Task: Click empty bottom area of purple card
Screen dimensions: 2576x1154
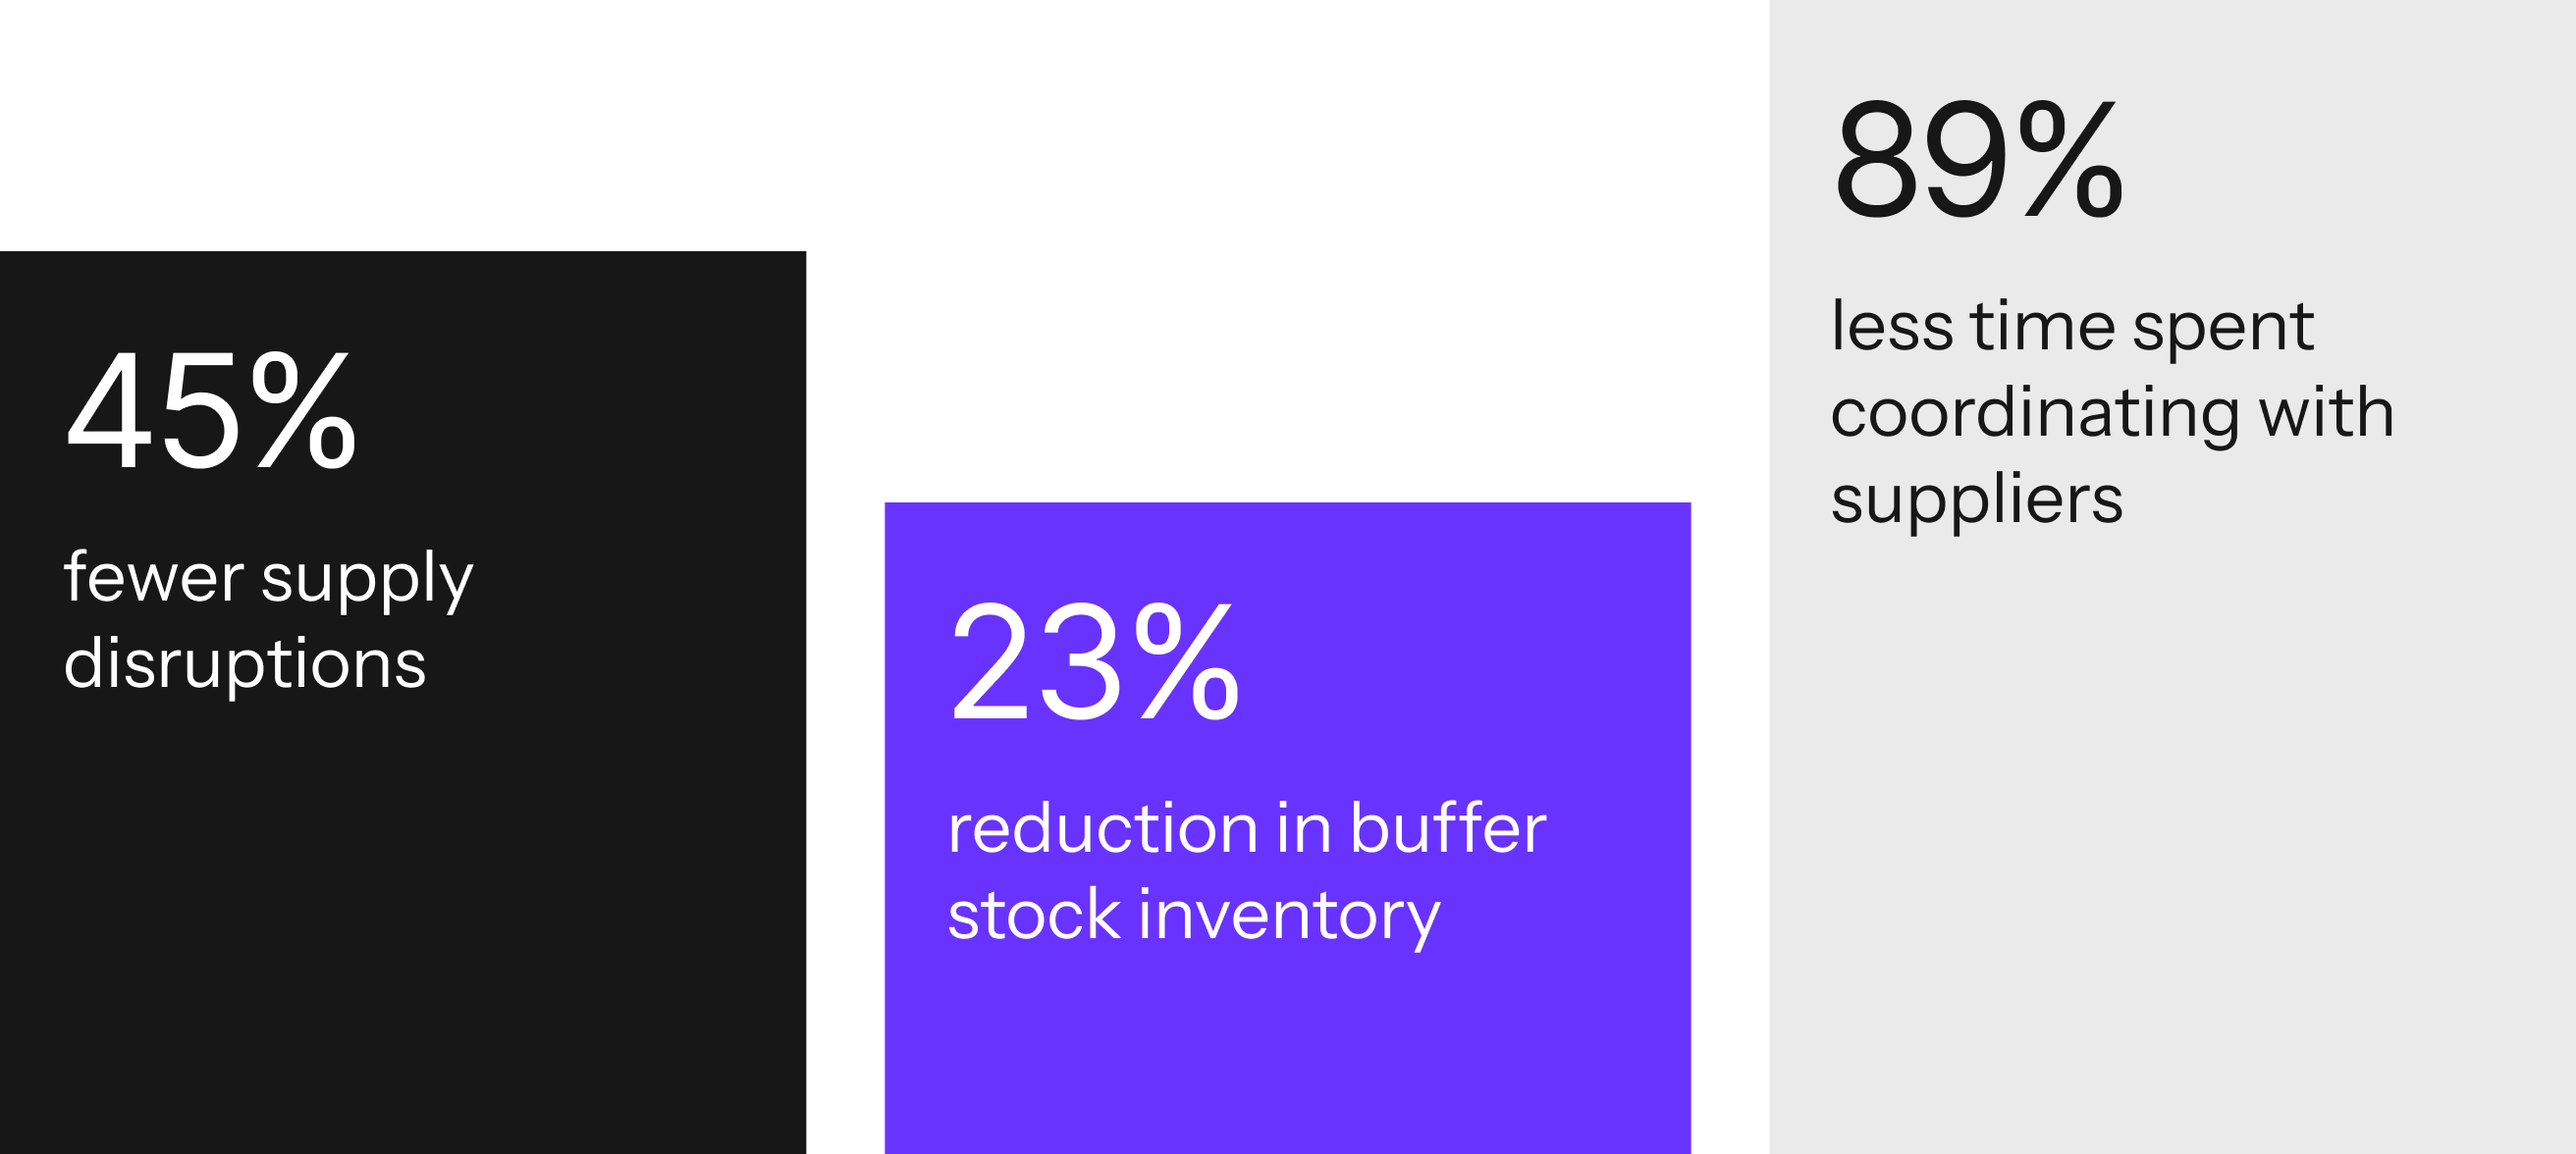Action: pos(1287,1060)
